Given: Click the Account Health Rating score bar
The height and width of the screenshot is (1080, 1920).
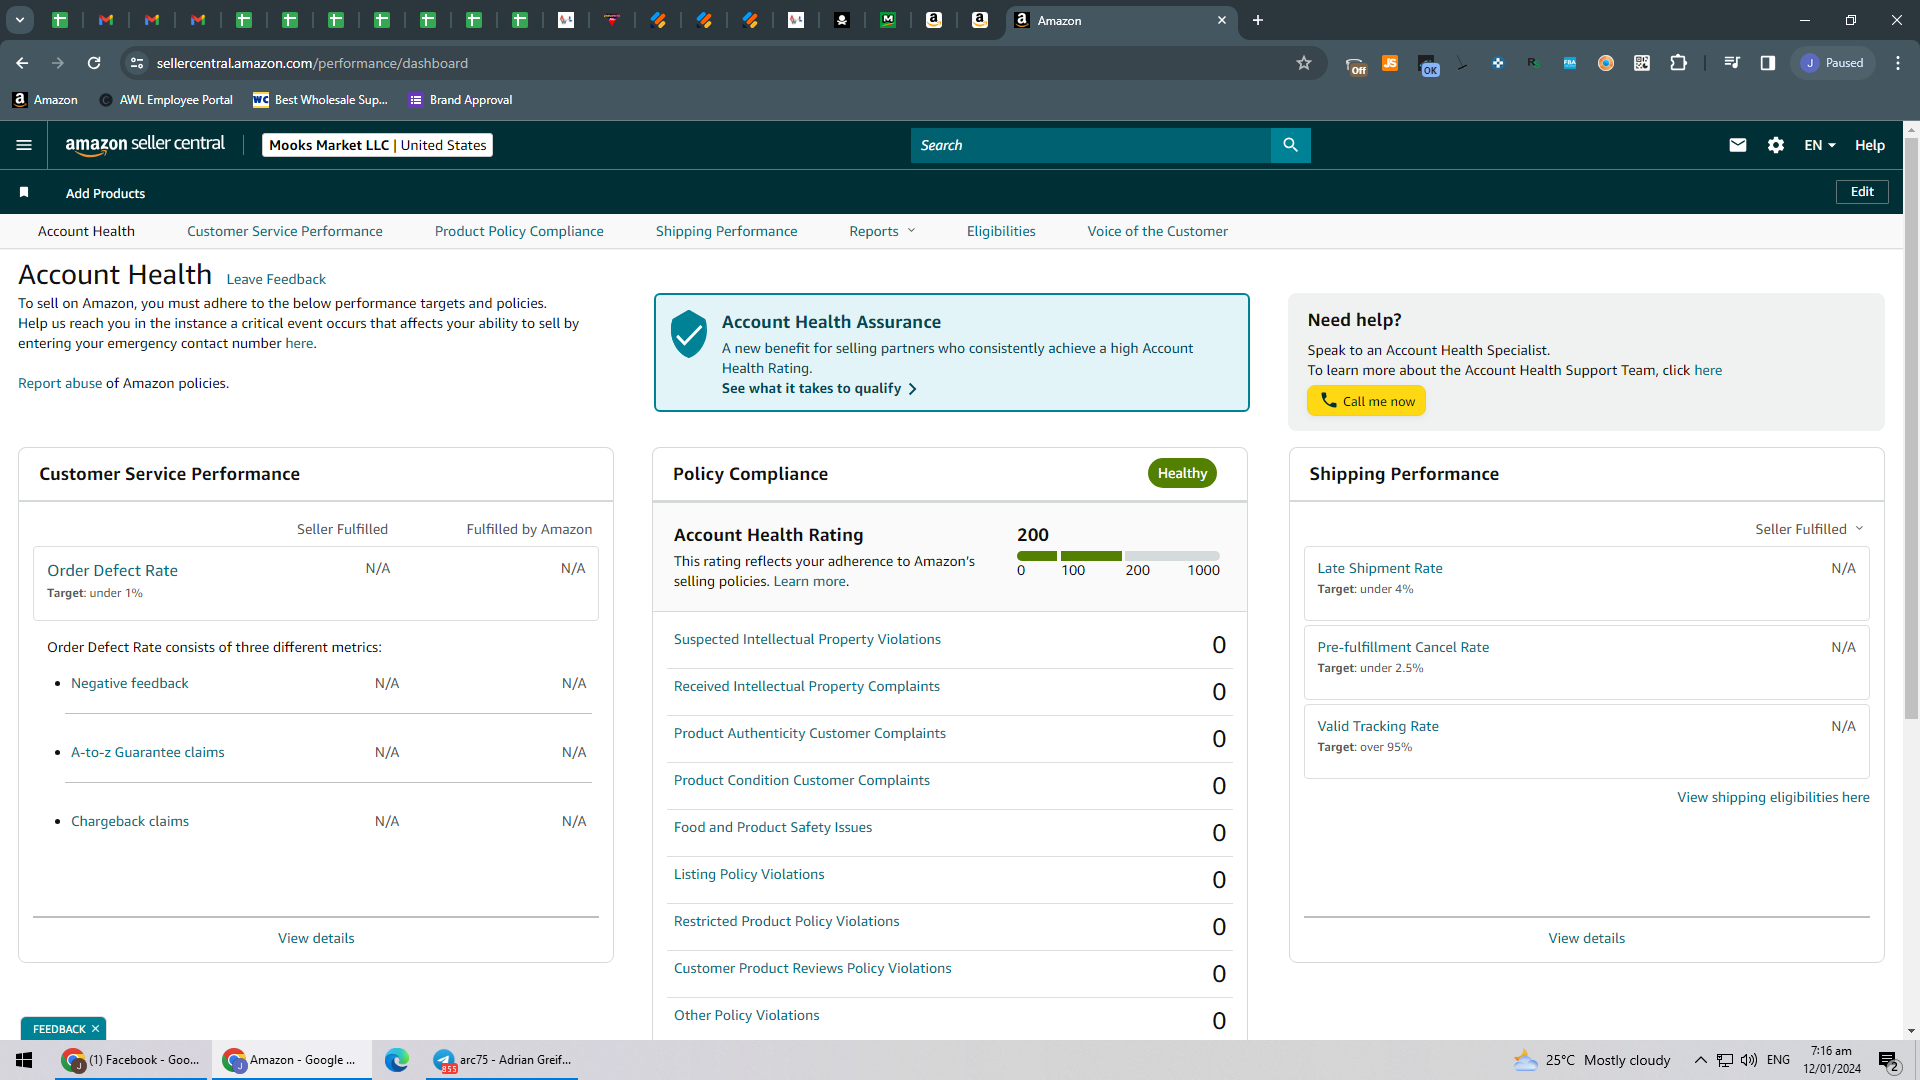Looking at the screenshot, I should tap(1118, 556).
